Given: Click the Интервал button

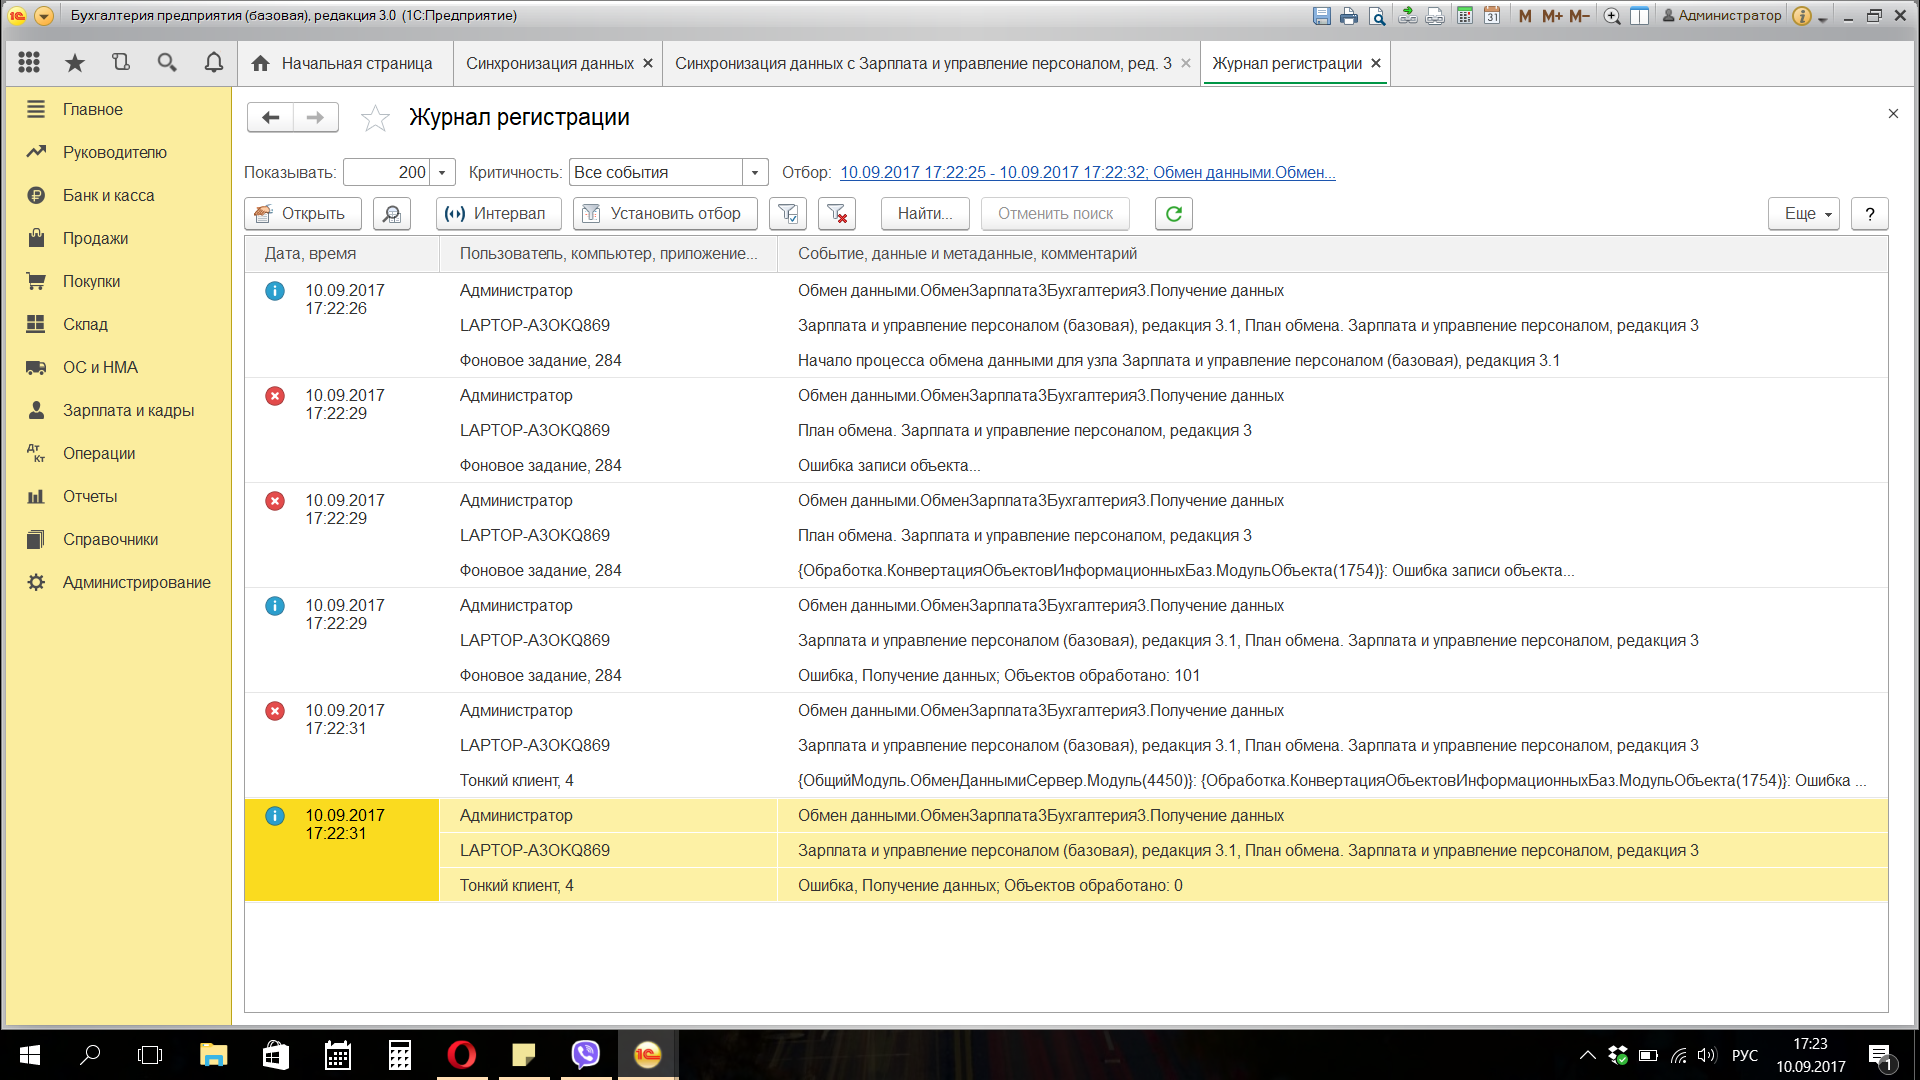Looking at the screenshot, I should 498,214.
